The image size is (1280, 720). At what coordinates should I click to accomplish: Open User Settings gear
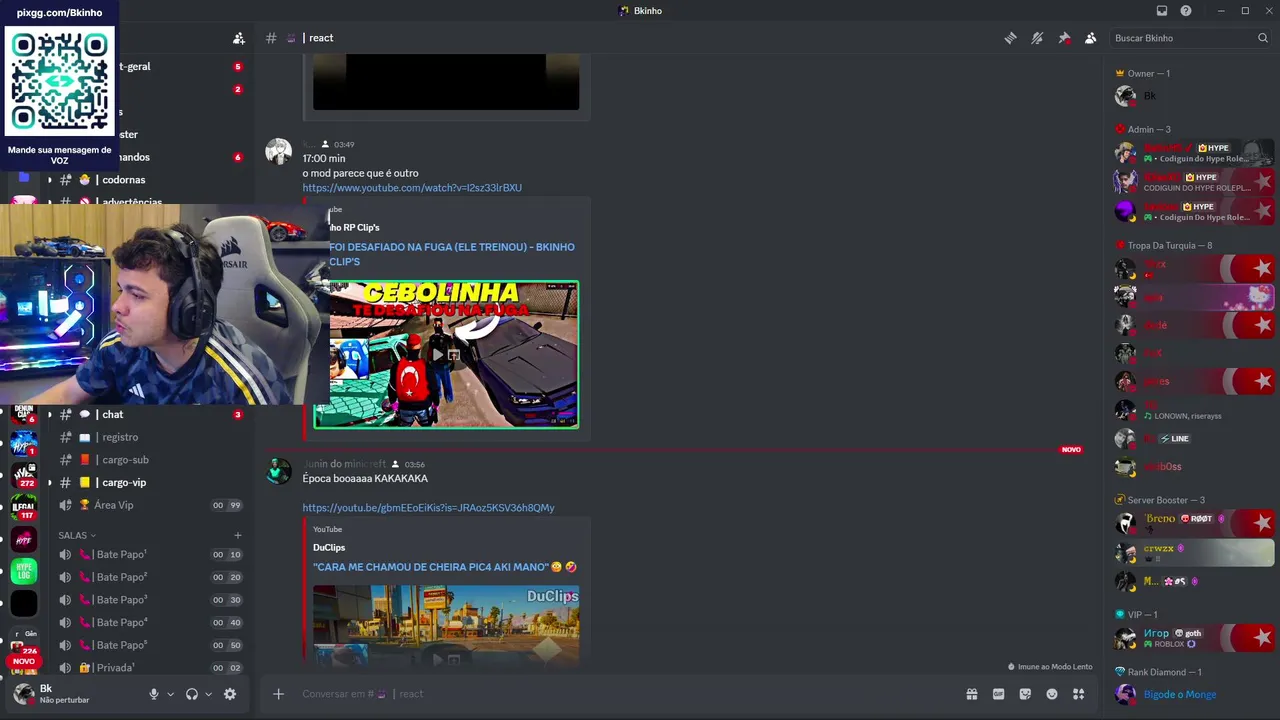[230, 694]
